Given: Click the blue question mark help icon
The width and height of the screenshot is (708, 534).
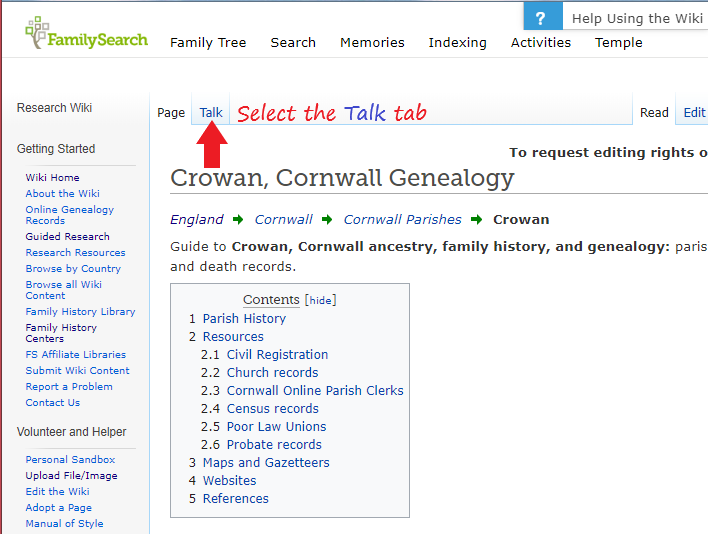Looking at the screenshot, I should 541,18.
